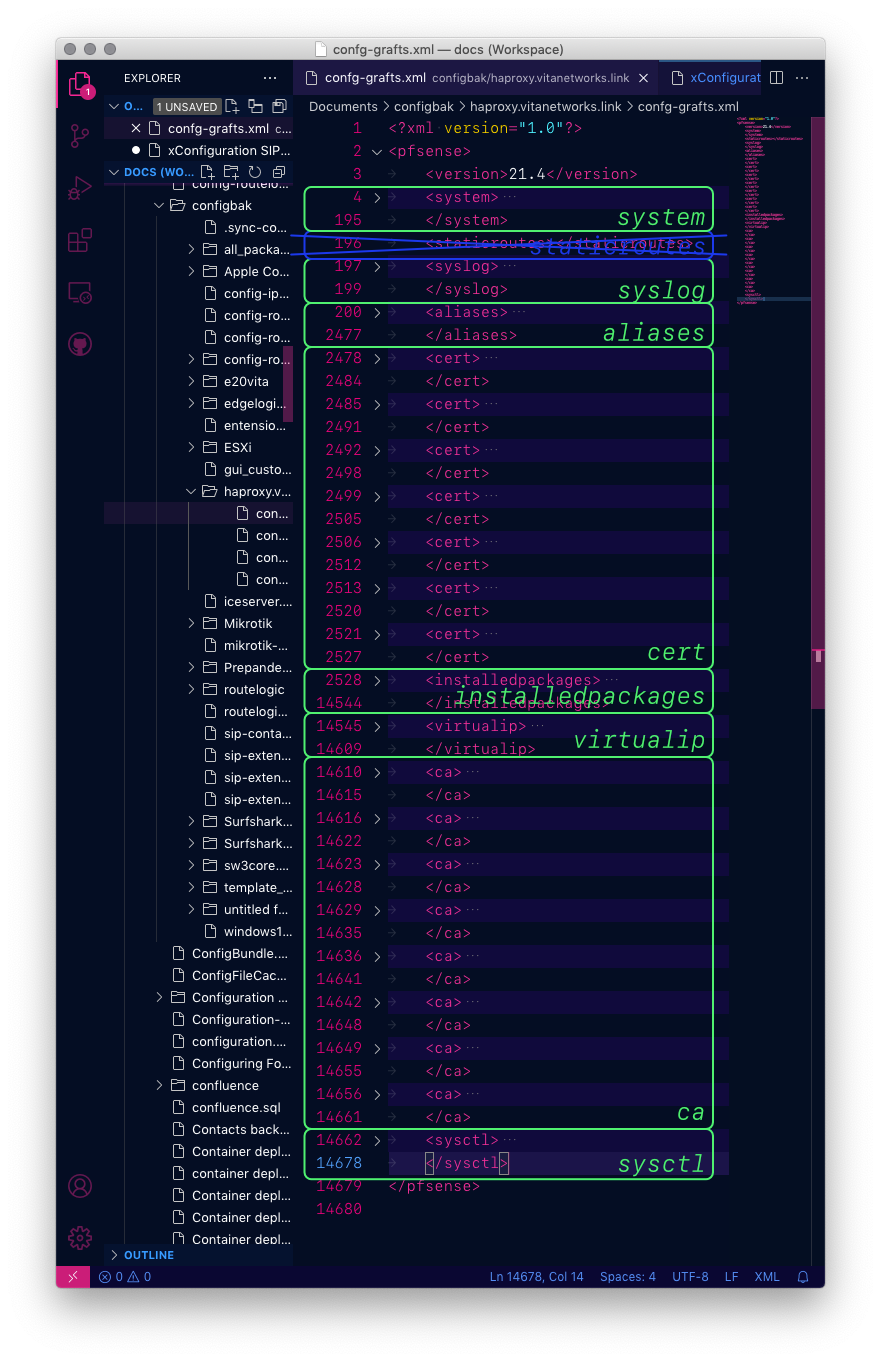The width and height of the screenshot is (881, 1362).
Task: Open editor More Actions ellipsis menu
Action: (x=803, y=78)
